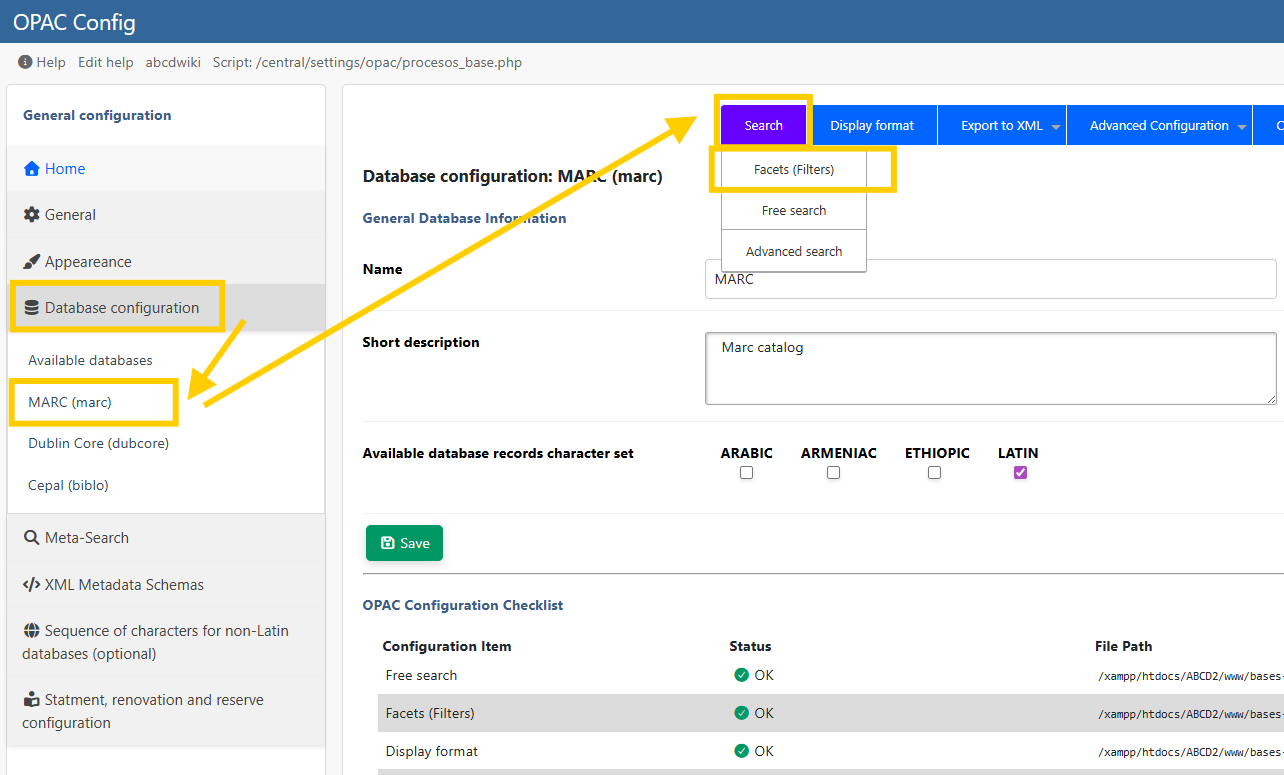1284x775 pixels.
Task: Click the General gear icon
Action: (x=32, y=215)
